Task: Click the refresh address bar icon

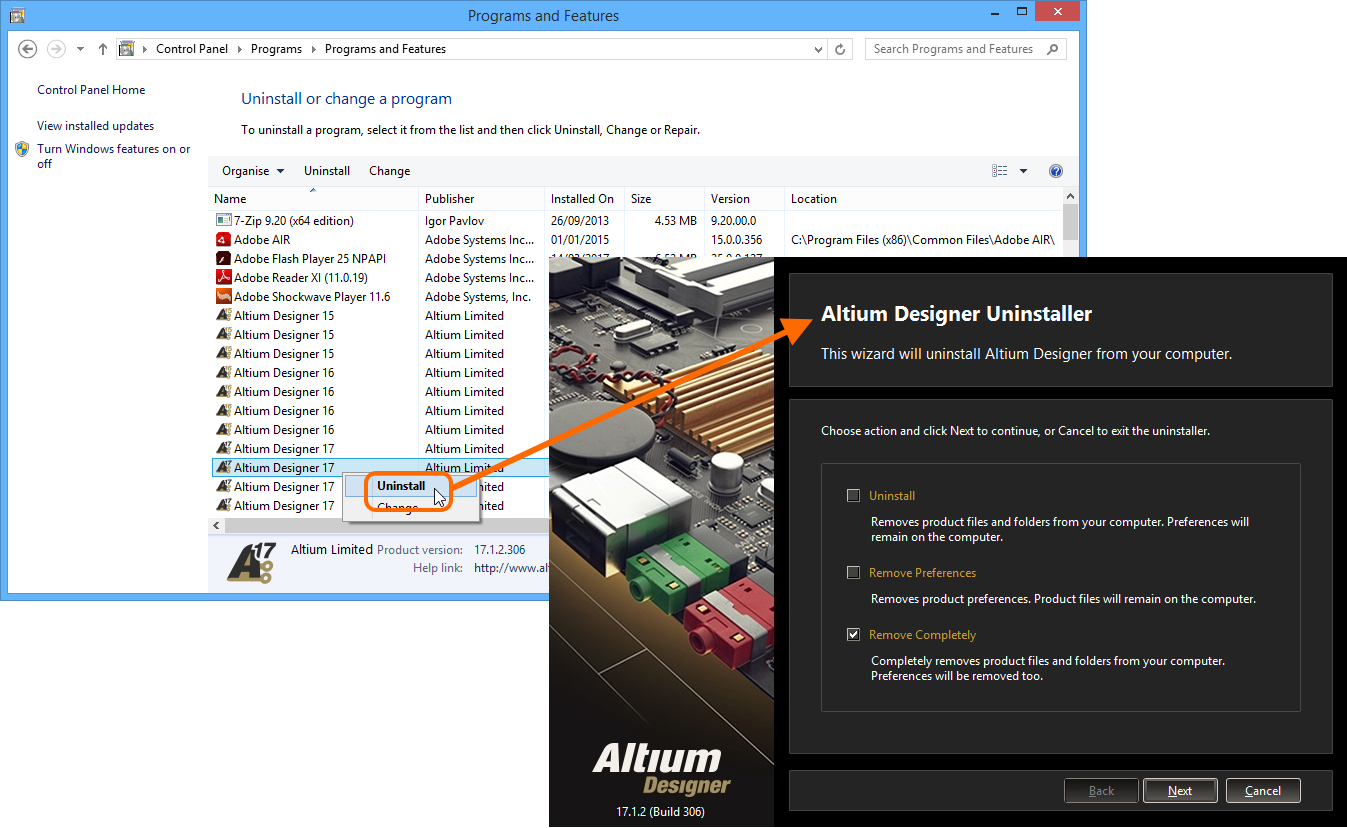Action: (x=841, y=49)
